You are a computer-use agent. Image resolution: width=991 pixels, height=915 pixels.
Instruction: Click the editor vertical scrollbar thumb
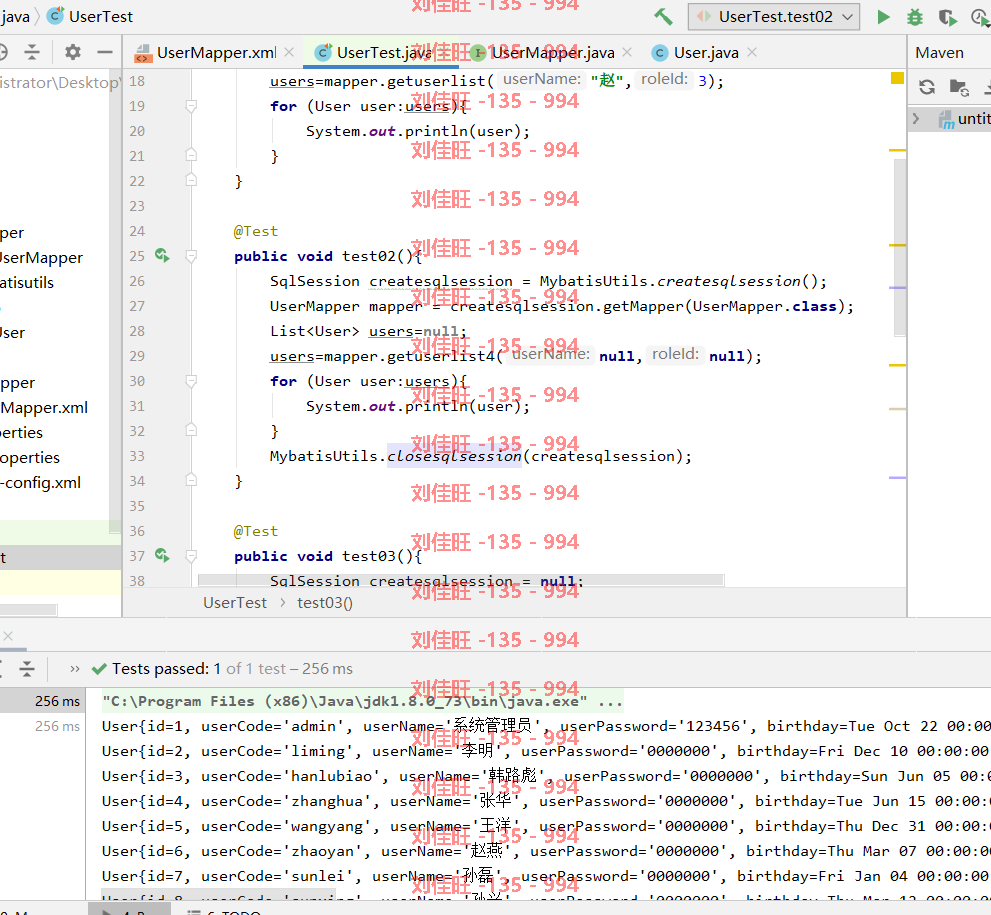point(901,247)
